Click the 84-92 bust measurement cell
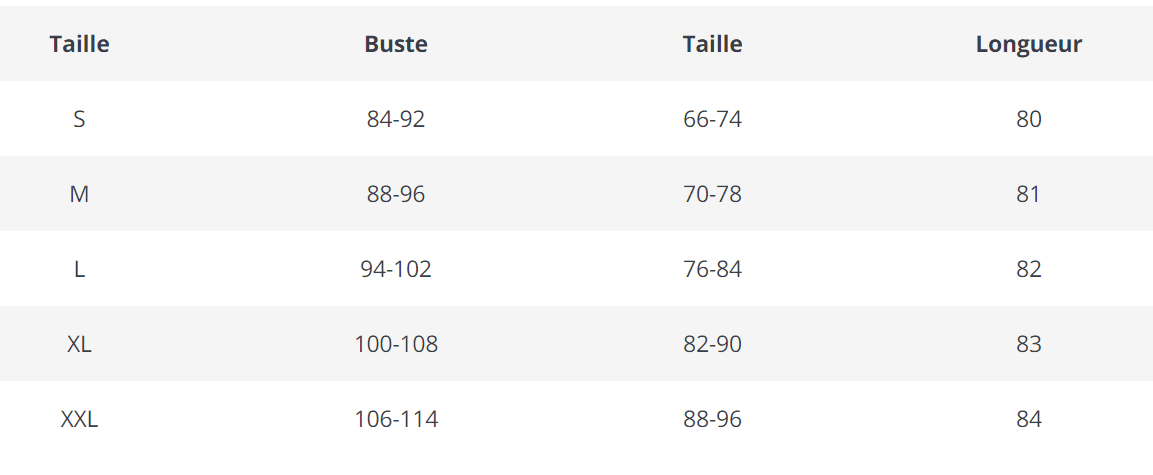The image size is (1153, 475). point(396,119)
